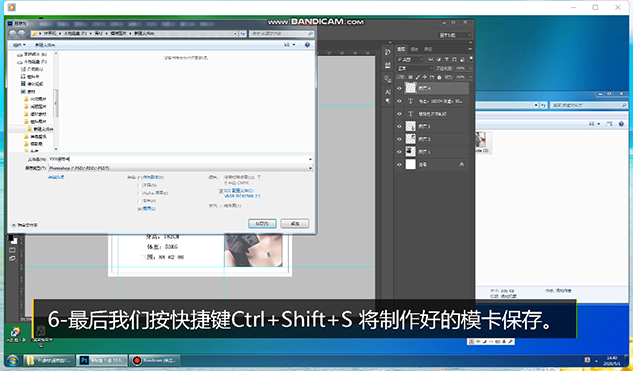Click the file name input field
The image size is (633, 371).
(180, 159)
